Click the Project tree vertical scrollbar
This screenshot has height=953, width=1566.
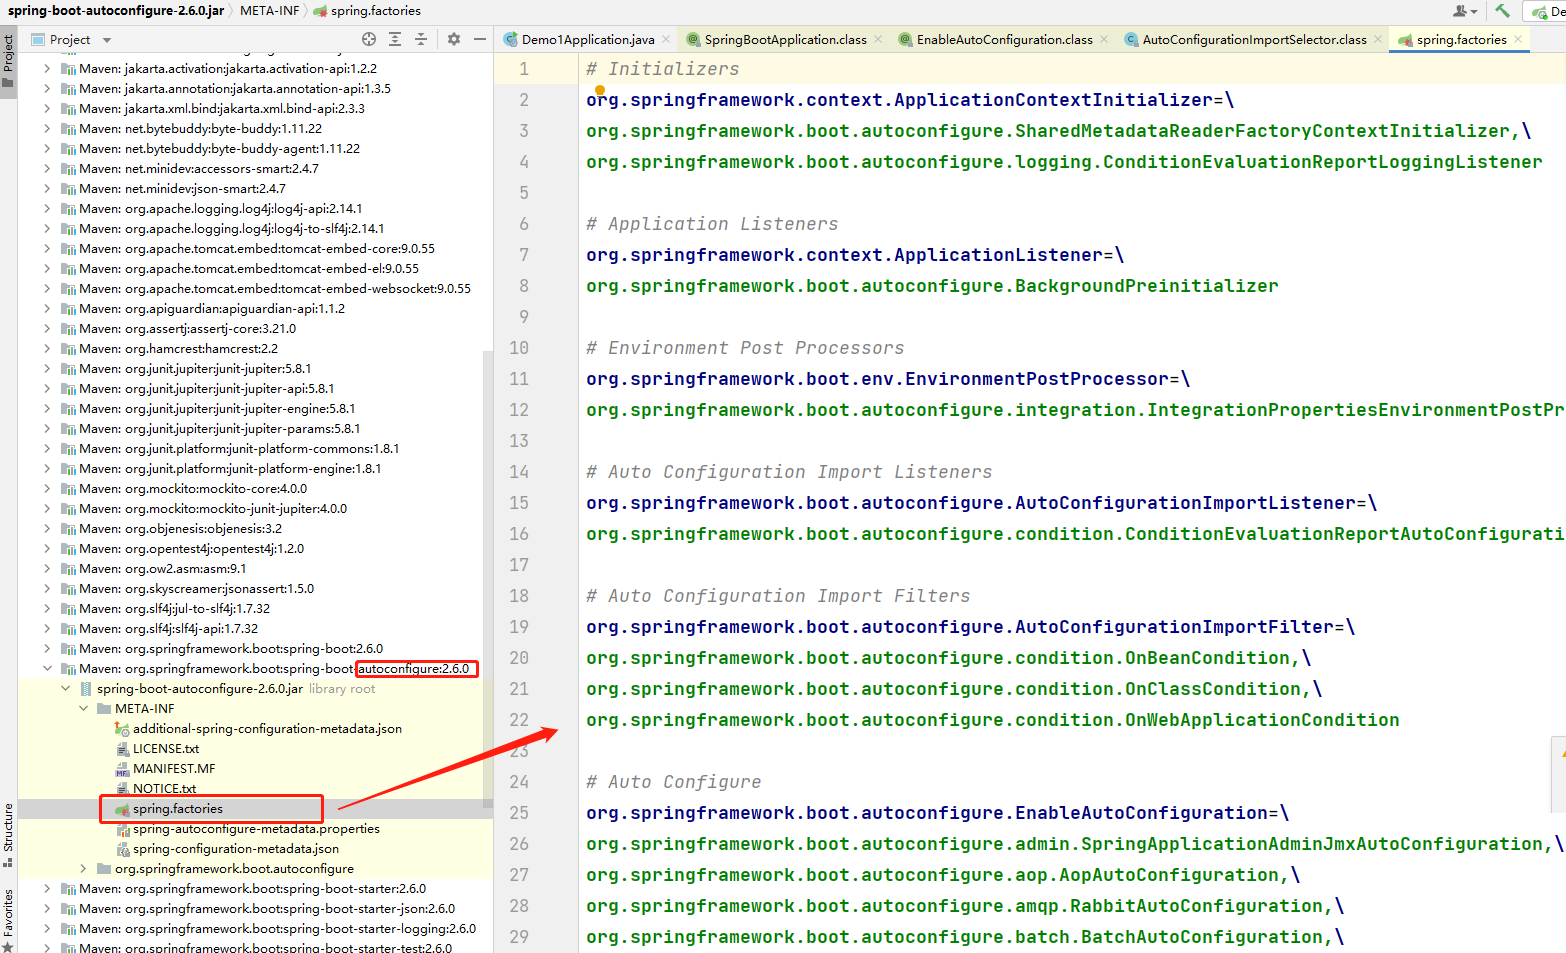tap(488, 580)
